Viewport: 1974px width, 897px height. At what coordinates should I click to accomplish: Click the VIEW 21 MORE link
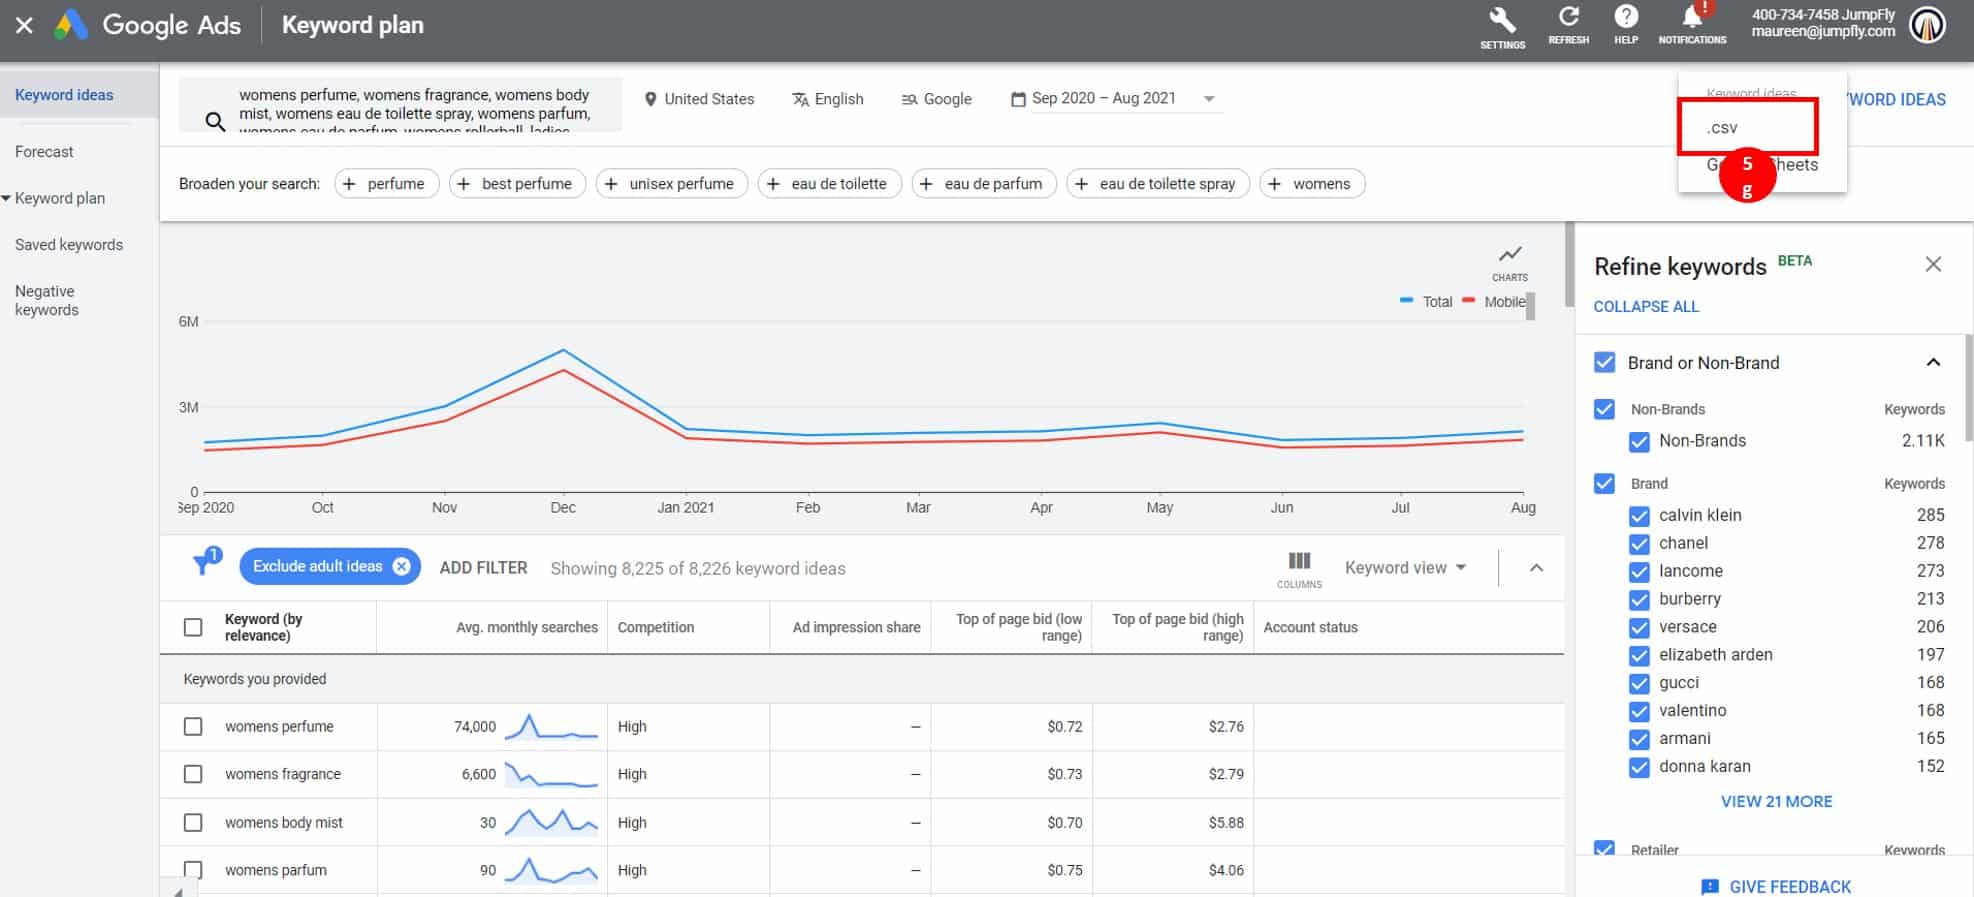[1776, 802]
